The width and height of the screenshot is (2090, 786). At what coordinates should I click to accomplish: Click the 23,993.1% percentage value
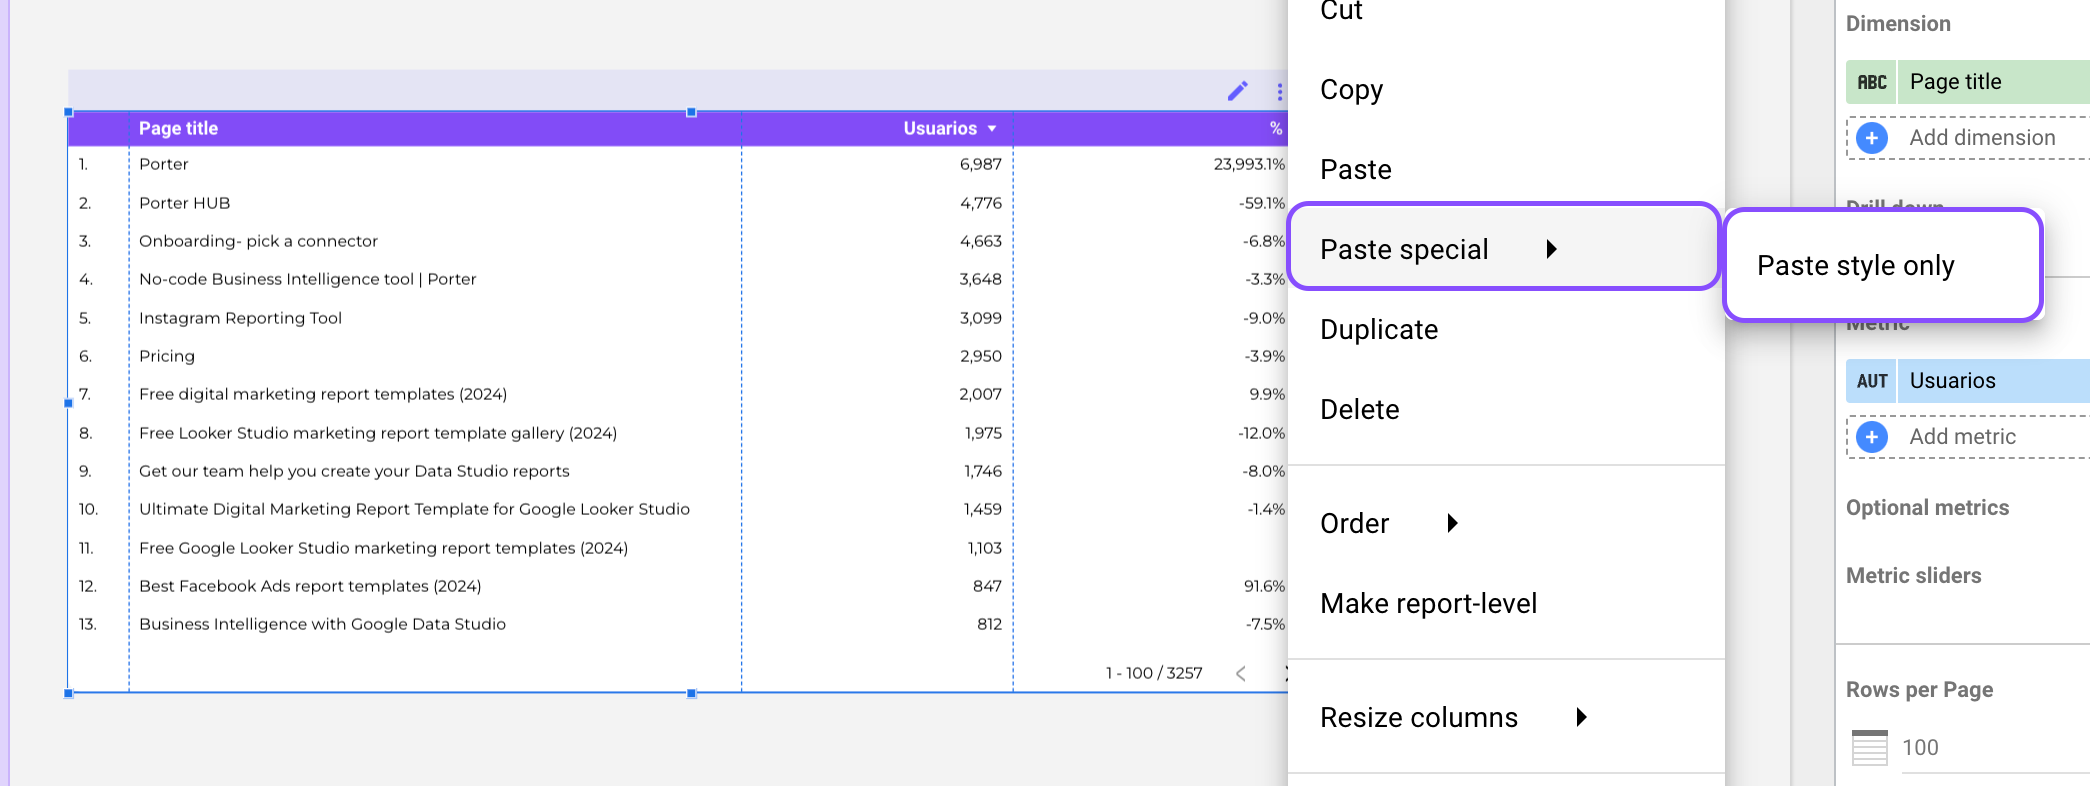(x=1249, y=164)
